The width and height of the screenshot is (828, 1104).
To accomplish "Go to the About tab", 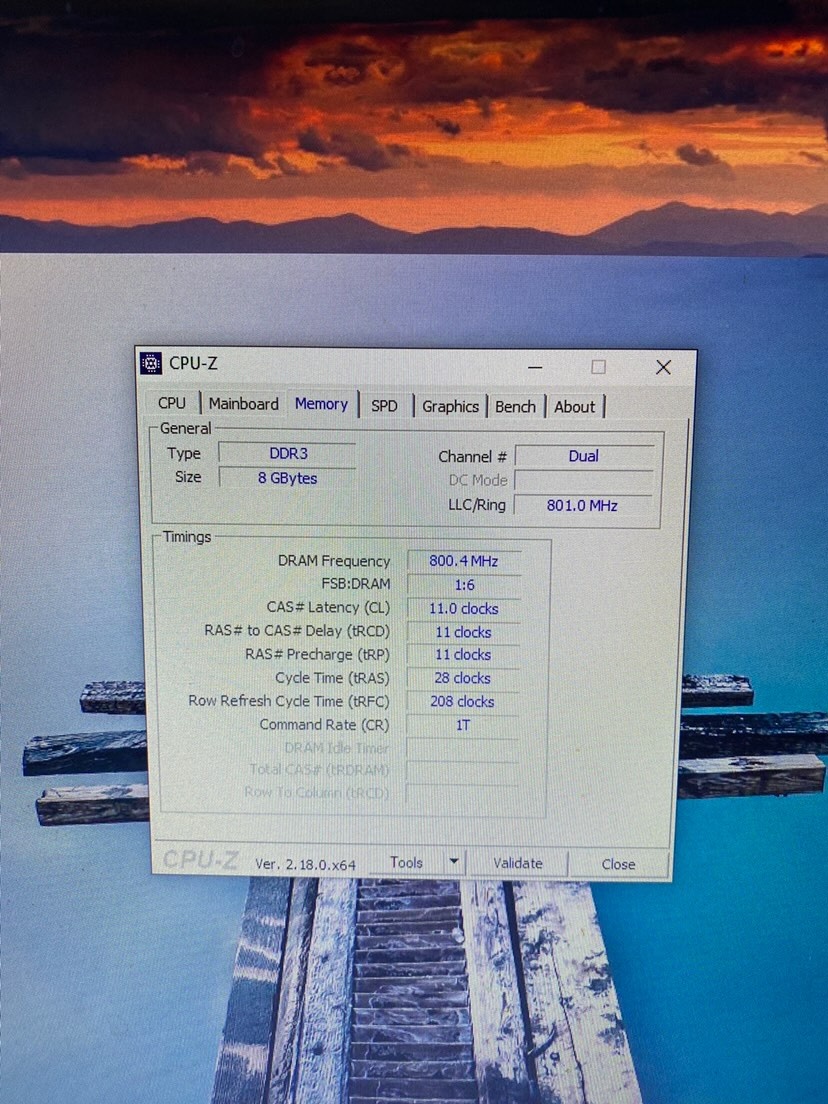I will point(575,407).
